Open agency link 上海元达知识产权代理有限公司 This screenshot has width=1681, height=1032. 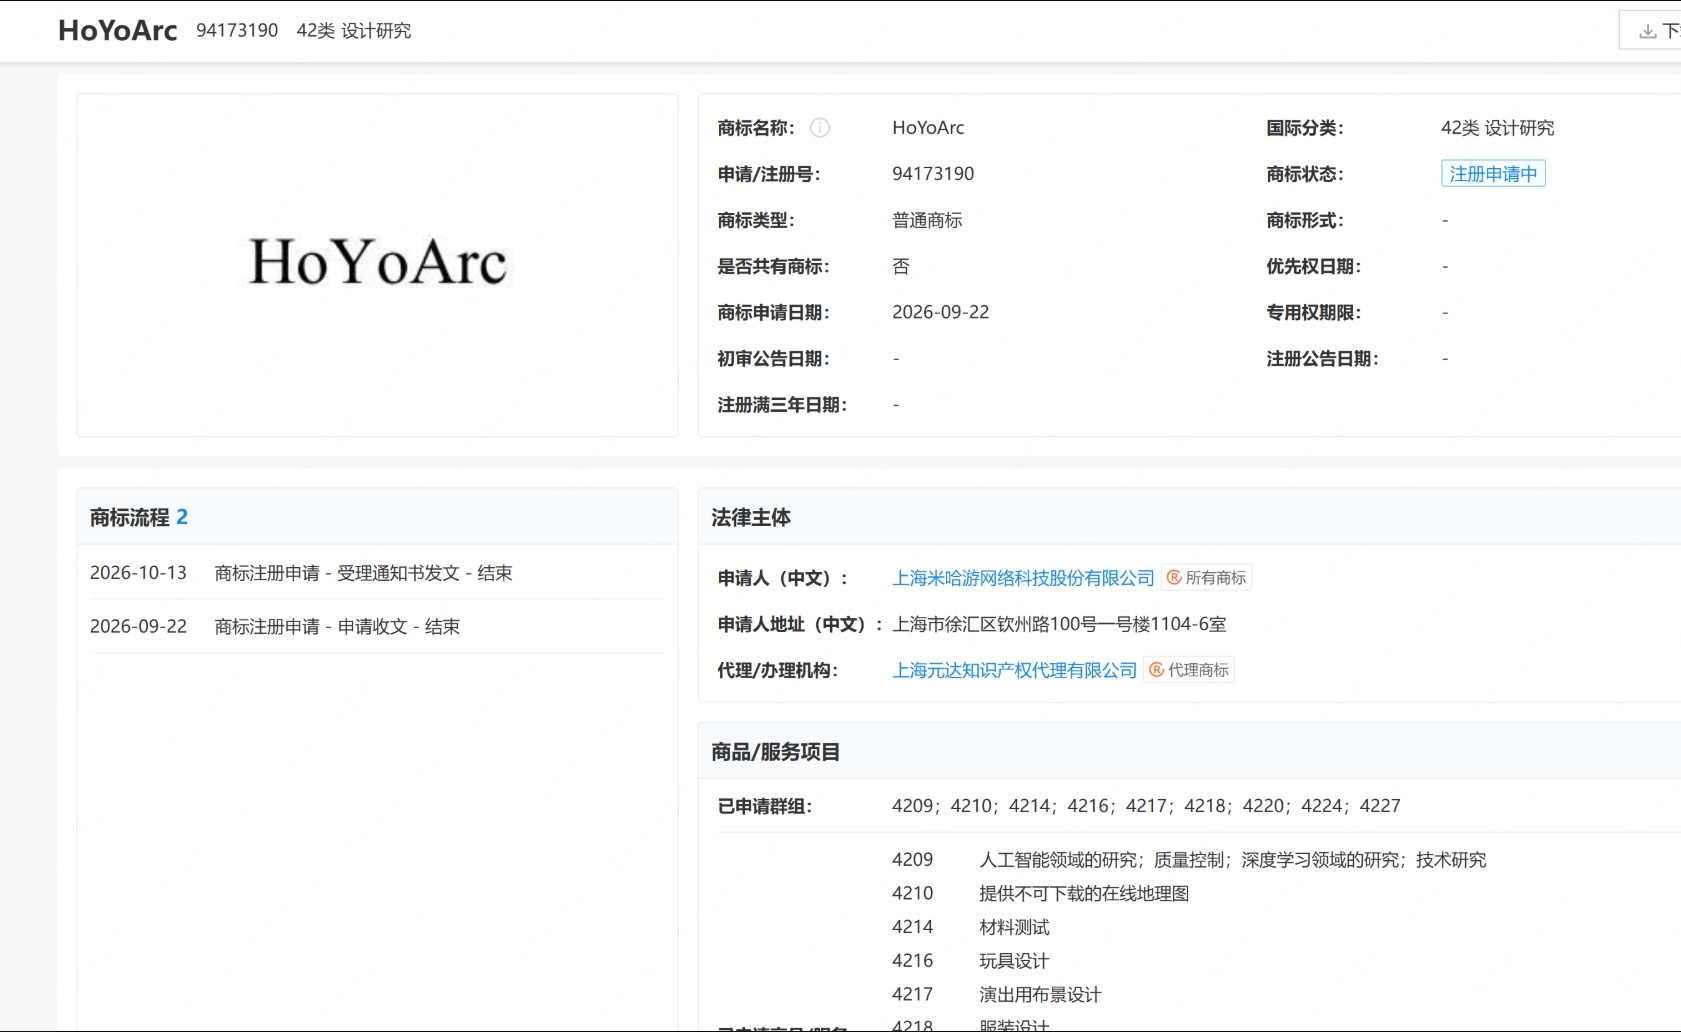coord(1014,670)
